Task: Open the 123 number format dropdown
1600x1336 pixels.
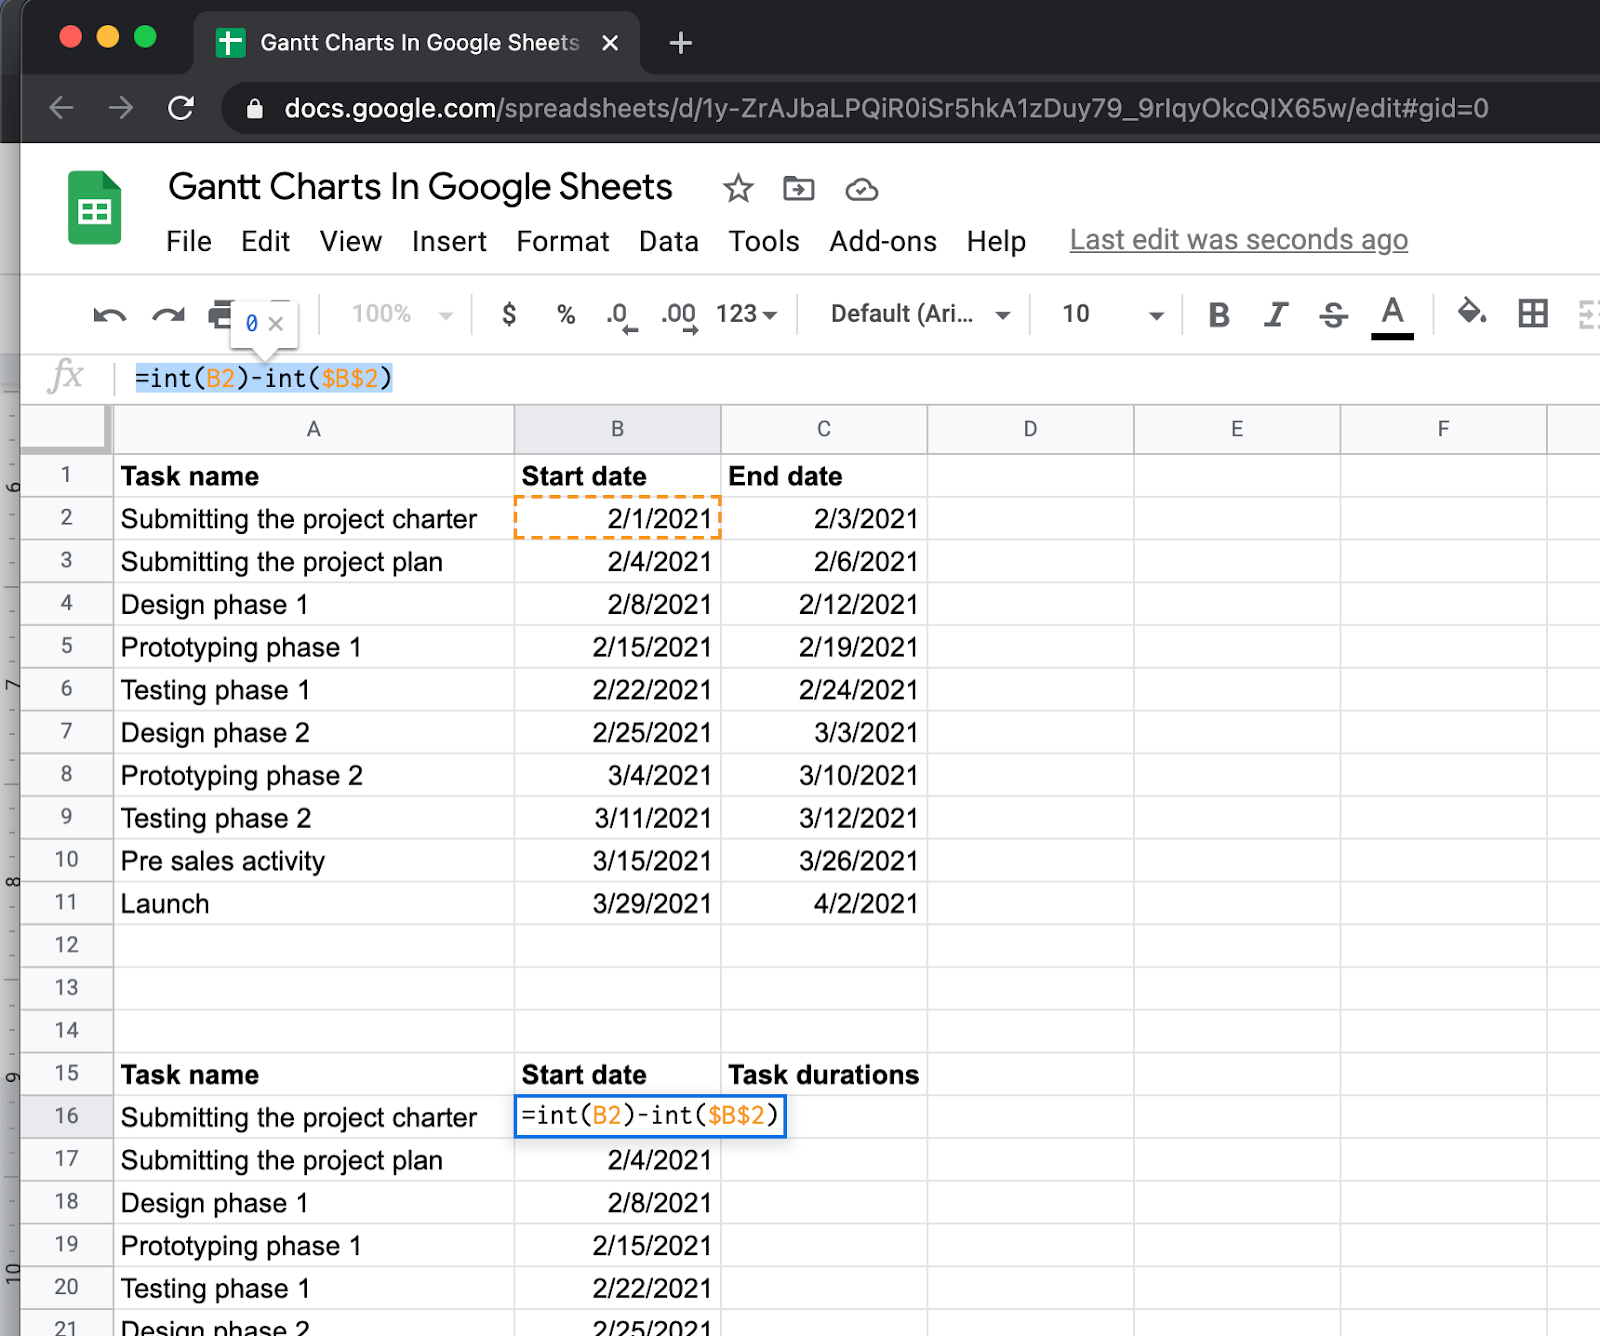Action: (746, 314)
